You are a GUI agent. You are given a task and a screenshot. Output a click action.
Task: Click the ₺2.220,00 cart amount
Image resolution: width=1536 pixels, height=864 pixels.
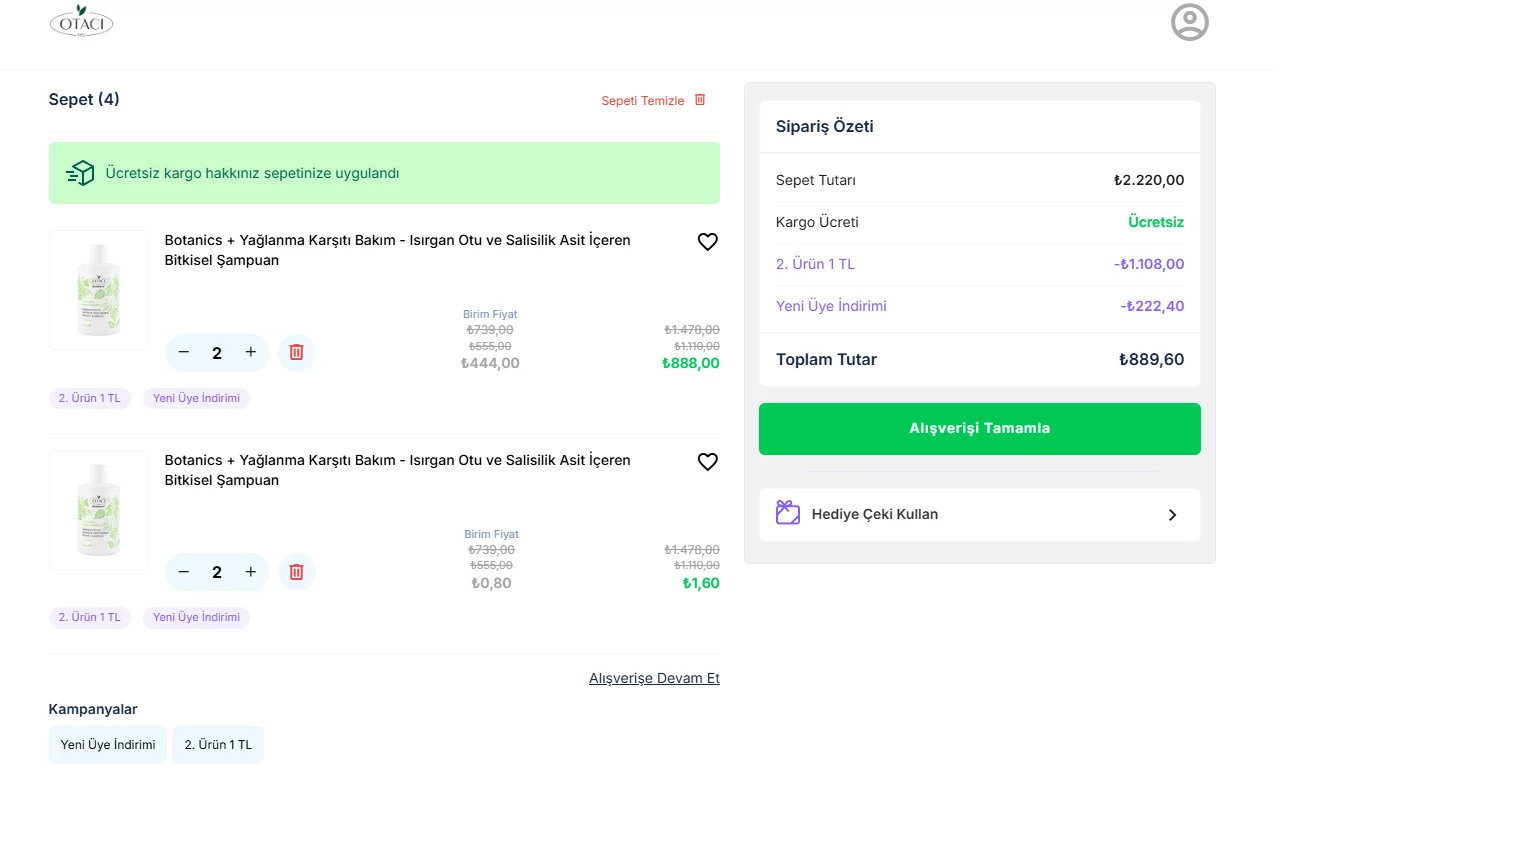click(1149, 180)
